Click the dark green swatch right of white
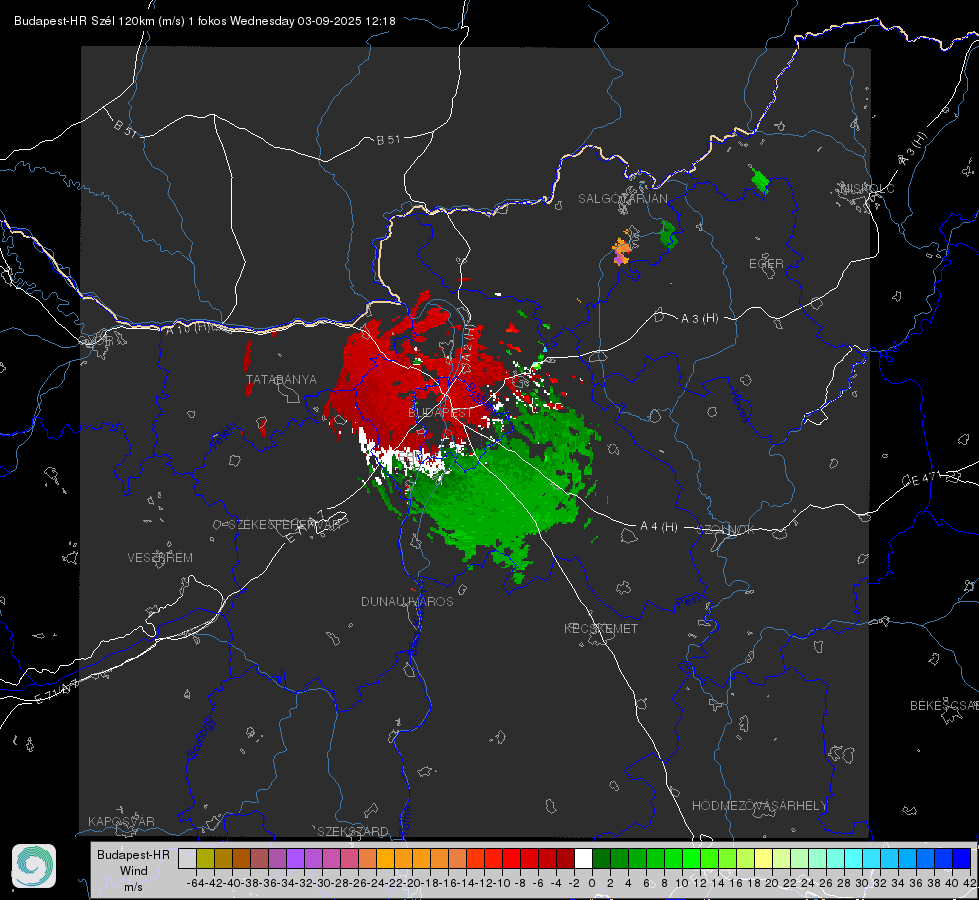Image resolution: width=979 pixels, height=900 pixels. tap(601, 858)
